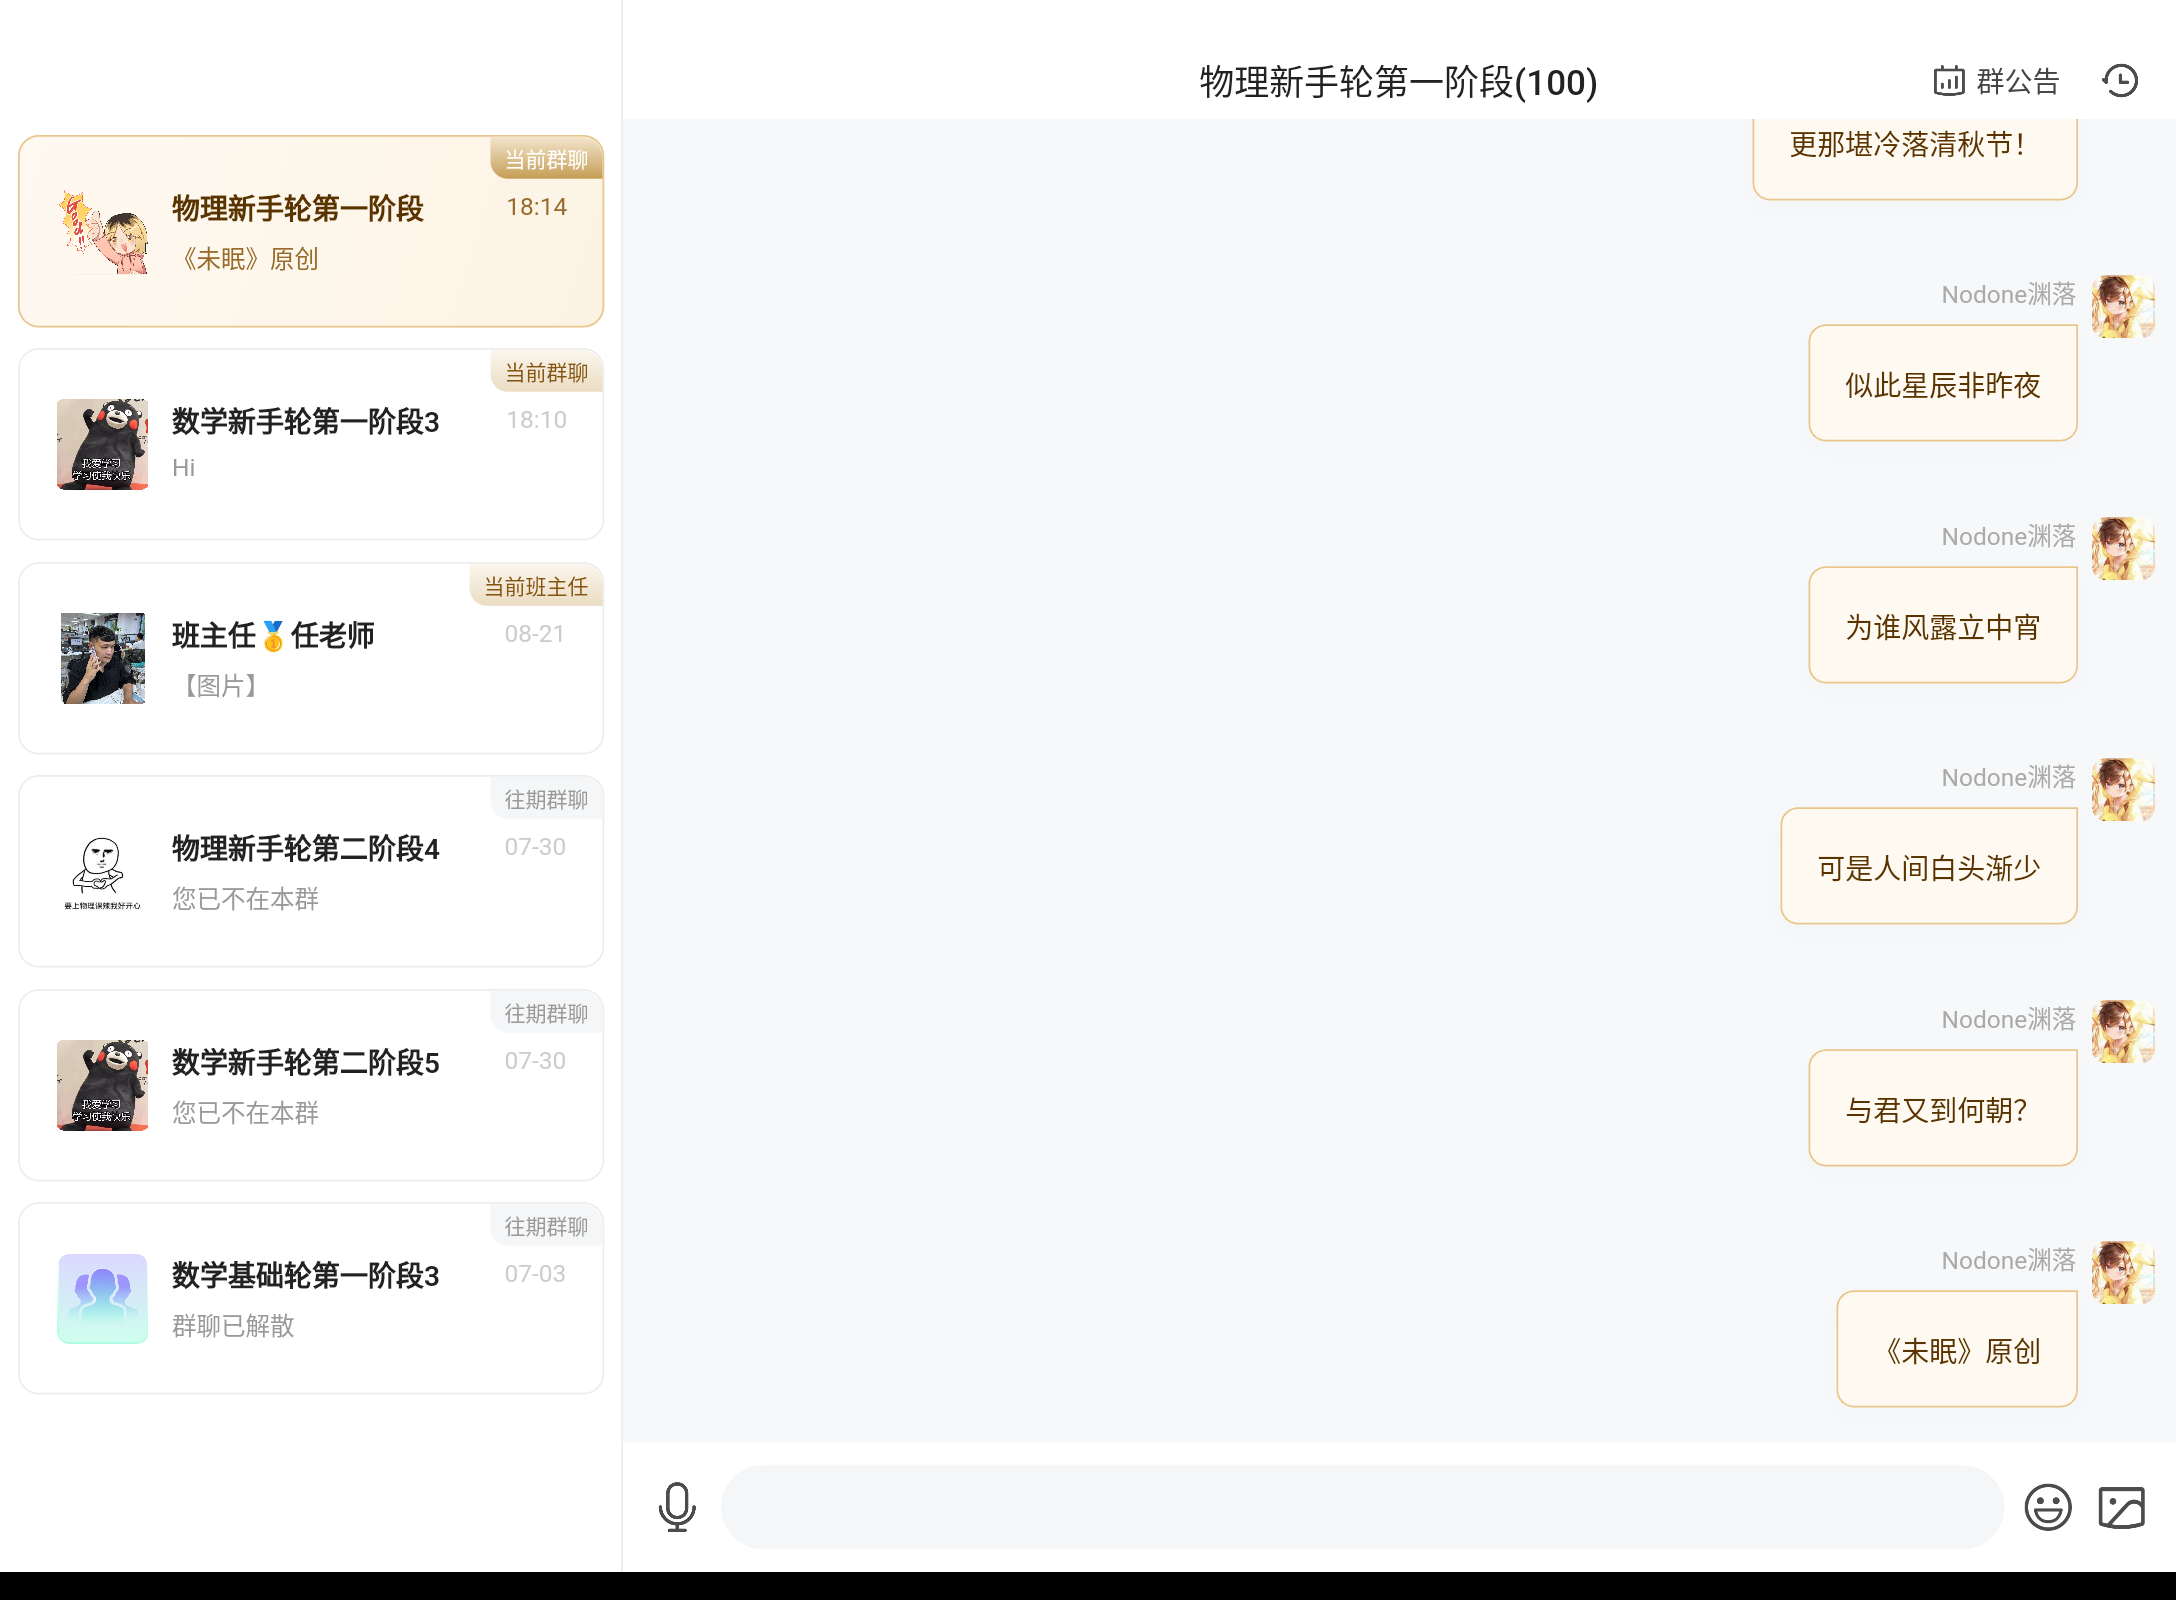Viewport: 2176px width, 1600px height.
Task: Click the microphone voice input icon
Action: pos(677,1507)
